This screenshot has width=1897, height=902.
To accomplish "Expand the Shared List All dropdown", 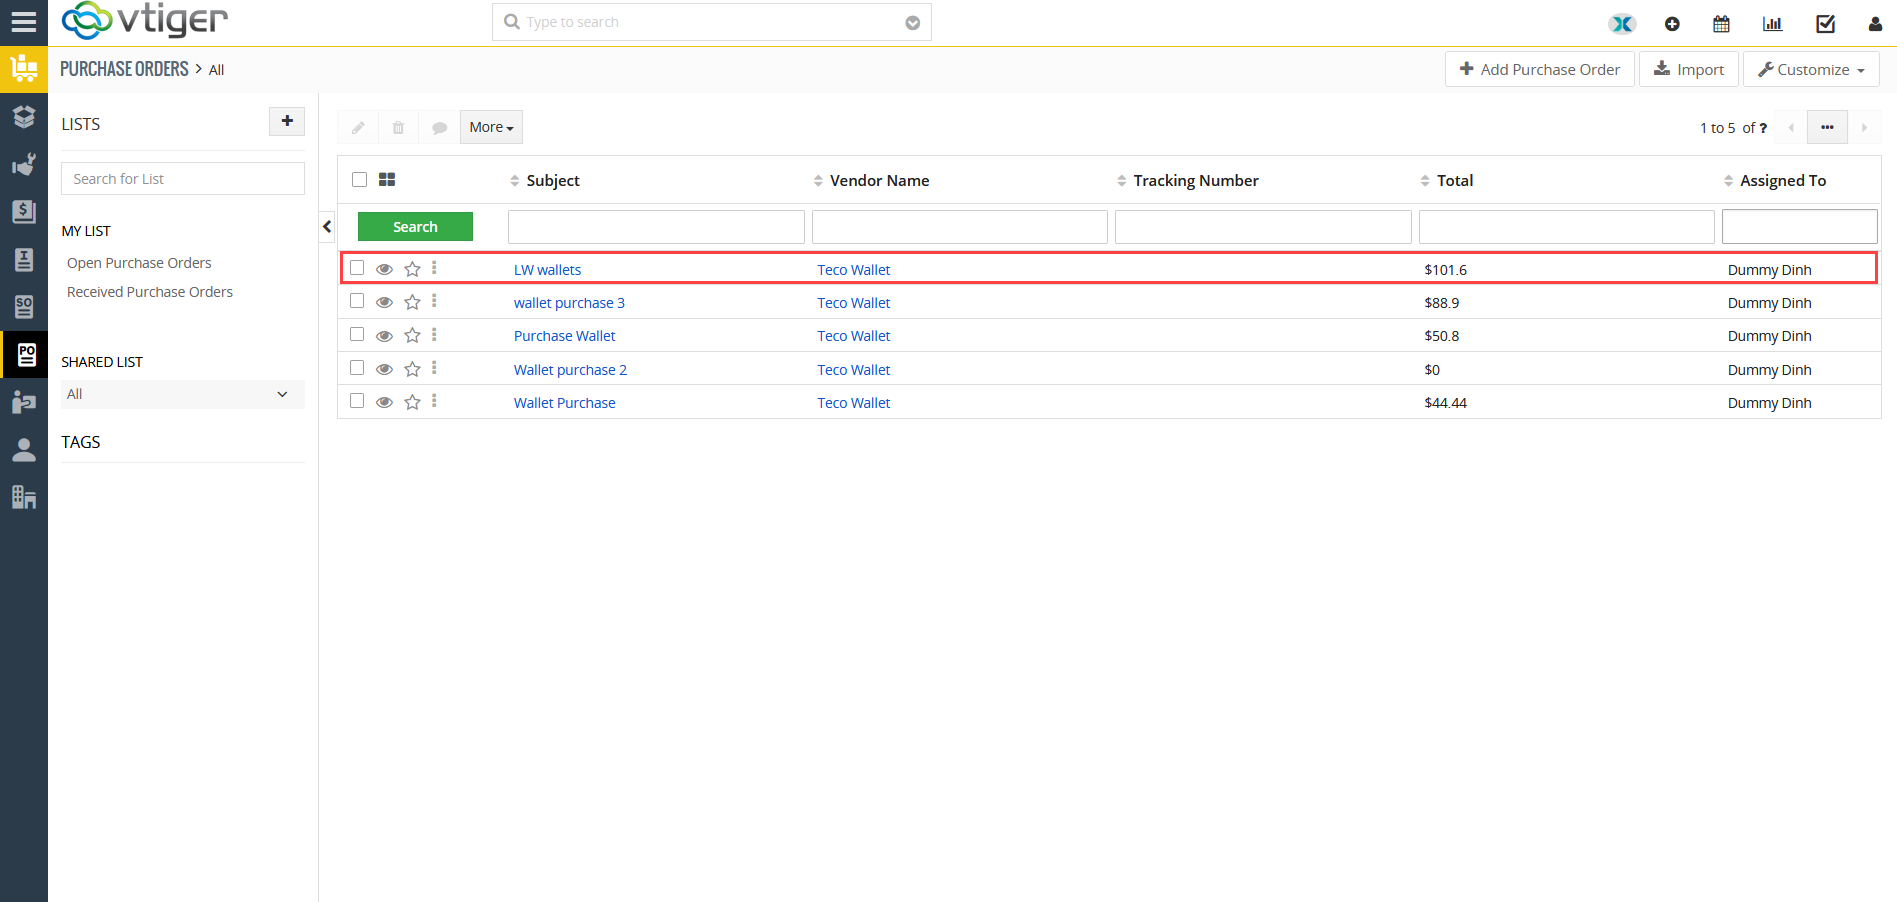I will tap(183, 394).
